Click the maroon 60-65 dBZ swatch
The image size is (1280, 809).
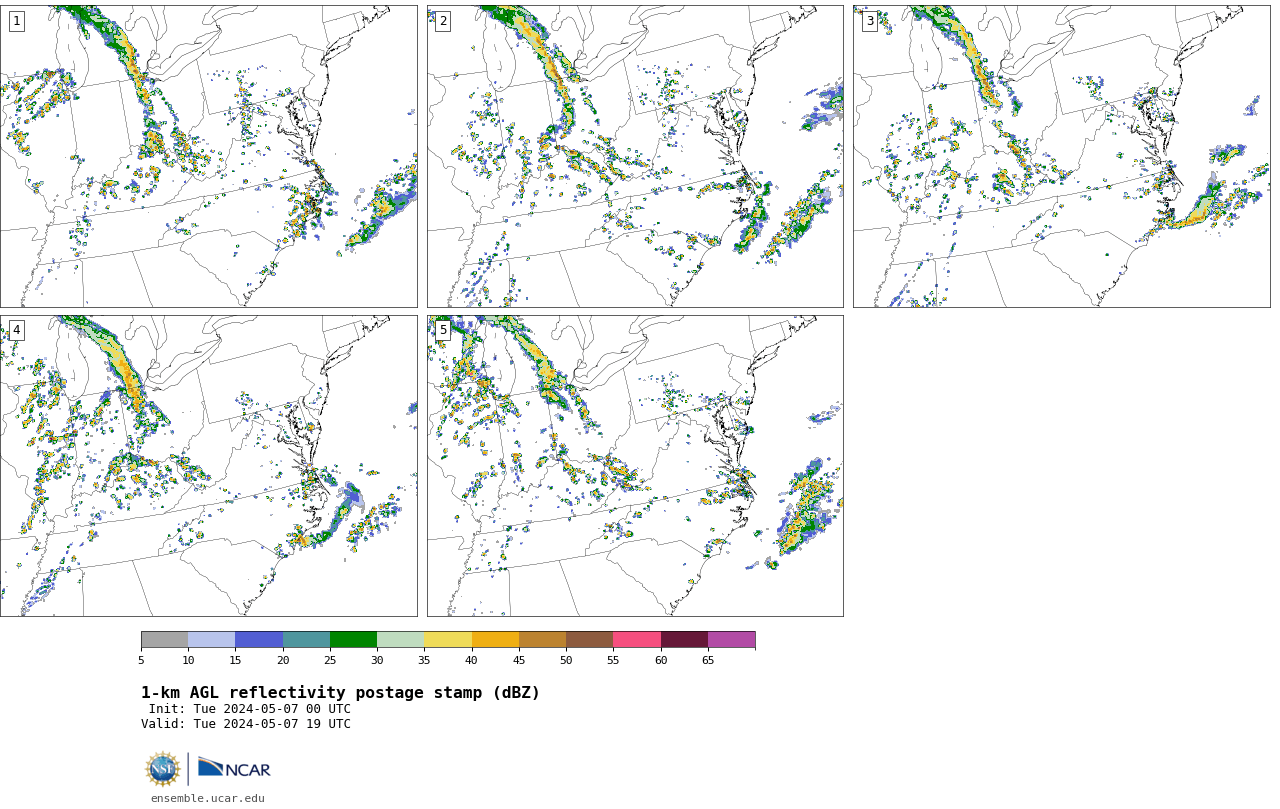pos(684,640)
